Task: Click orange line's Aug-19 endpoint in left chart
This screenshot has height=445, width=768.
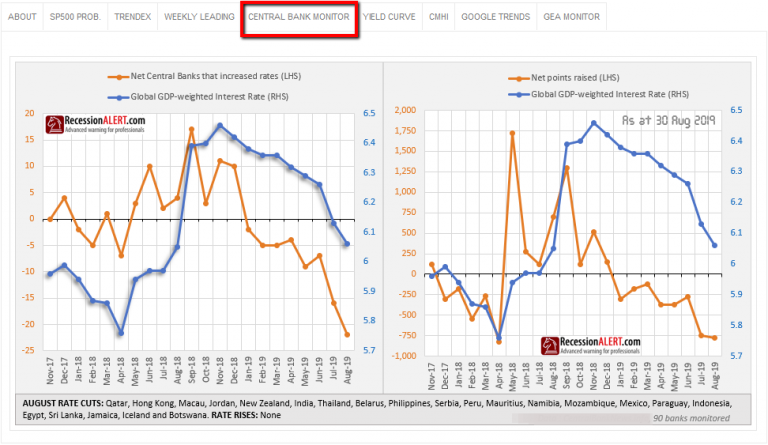Action: [347, 335]
